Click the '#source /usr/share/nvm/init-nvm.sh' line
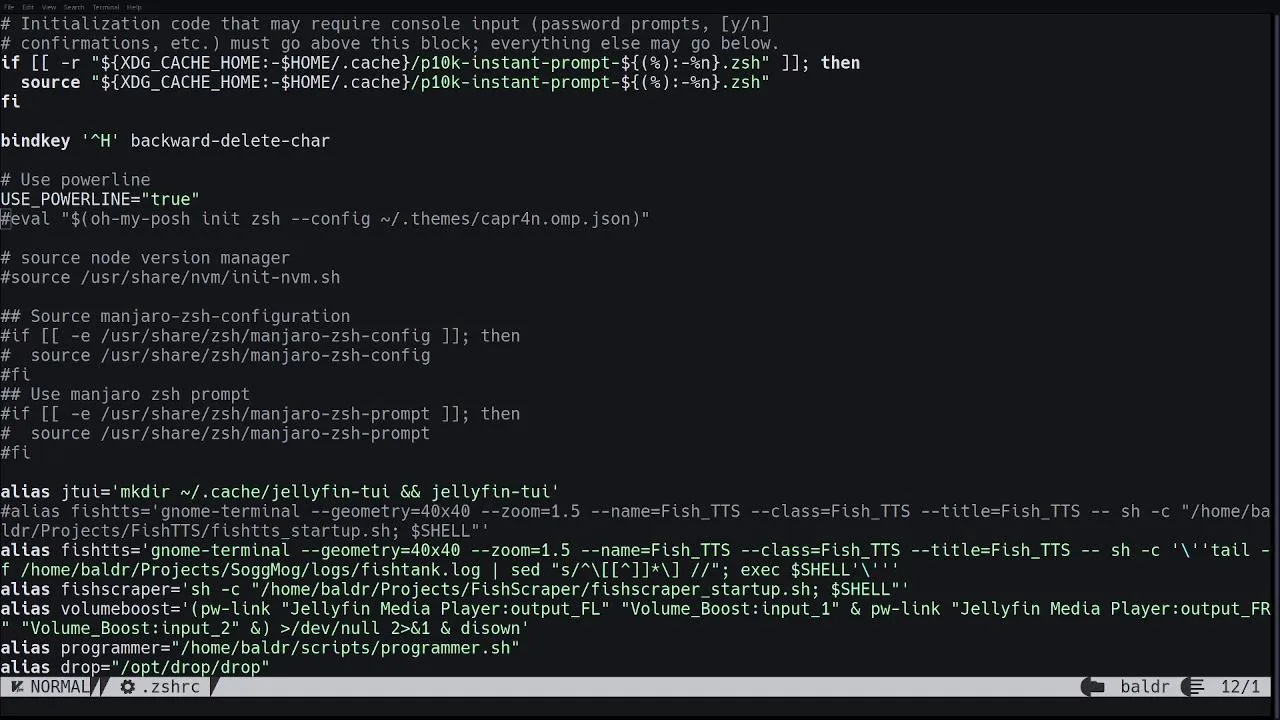This screenshot has height=720, width=1280. pos(170,277)
